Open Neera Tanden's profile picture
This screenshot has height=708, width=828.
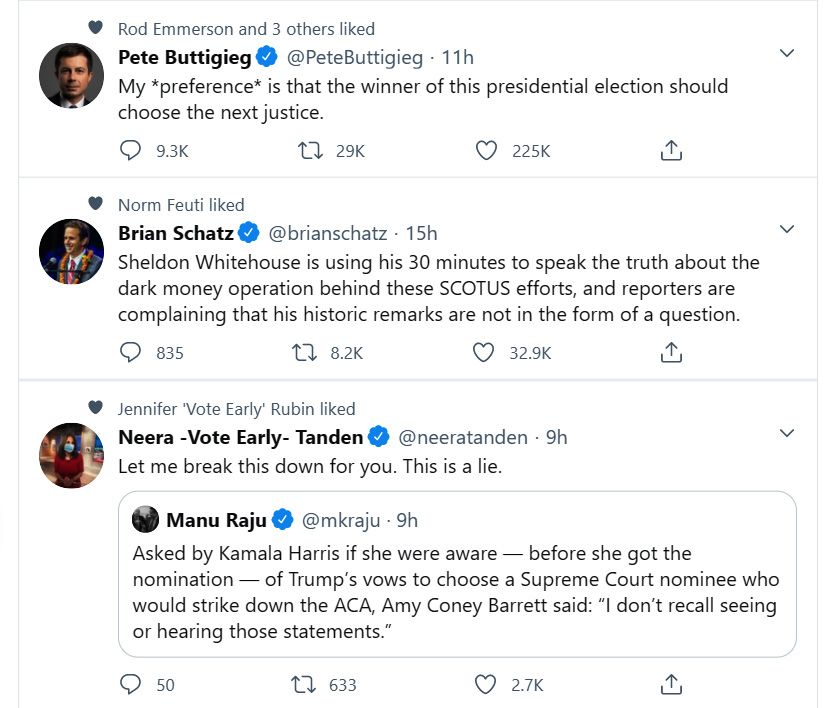click(x=72, y=455)
